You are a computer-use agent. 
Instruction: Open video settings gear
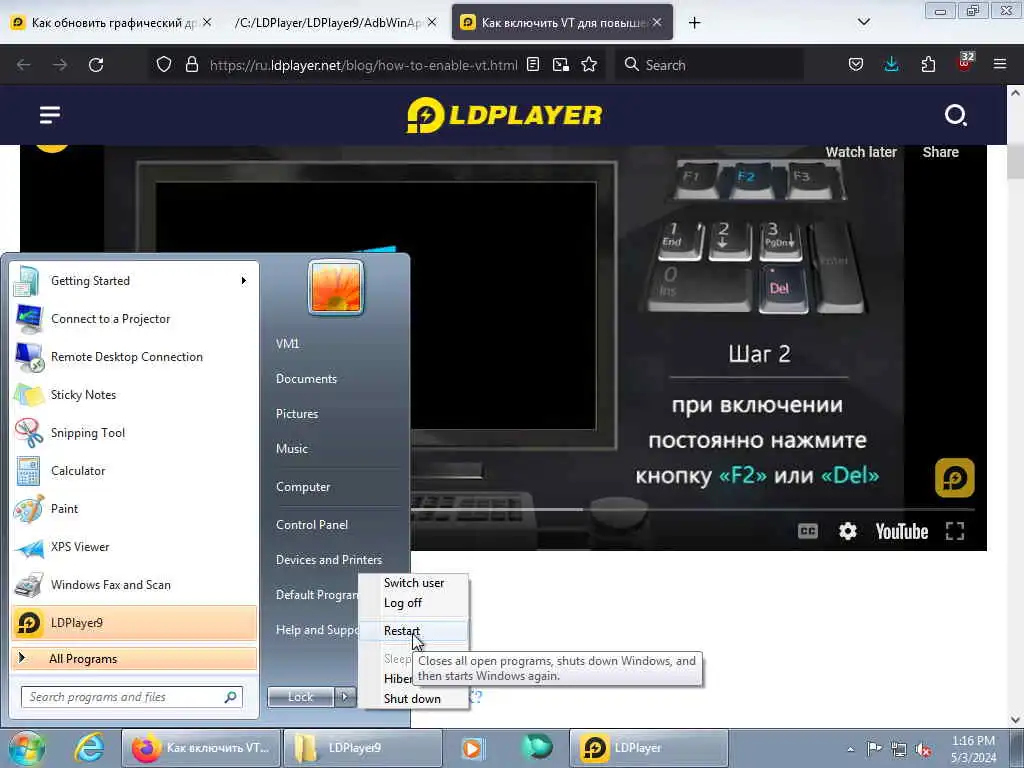[848, 531]
